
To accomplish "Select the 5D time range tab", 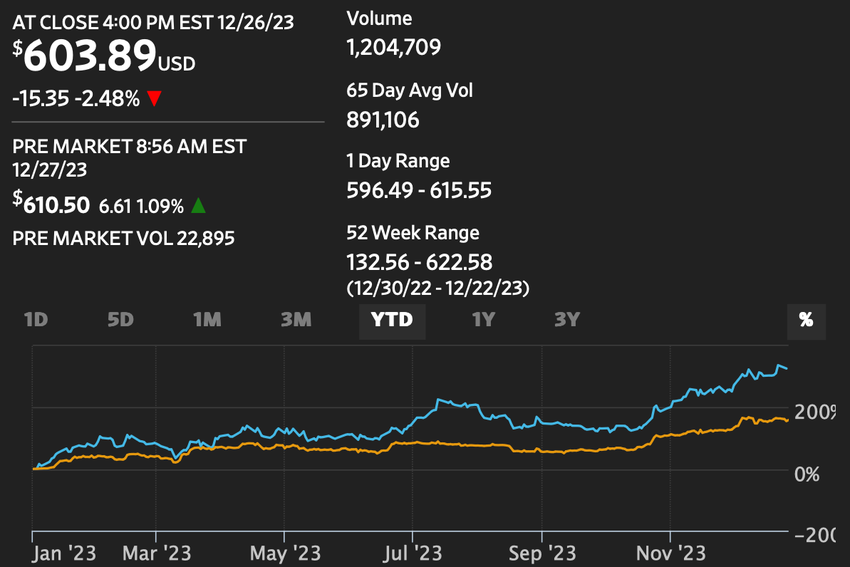I will click(120, 320).
